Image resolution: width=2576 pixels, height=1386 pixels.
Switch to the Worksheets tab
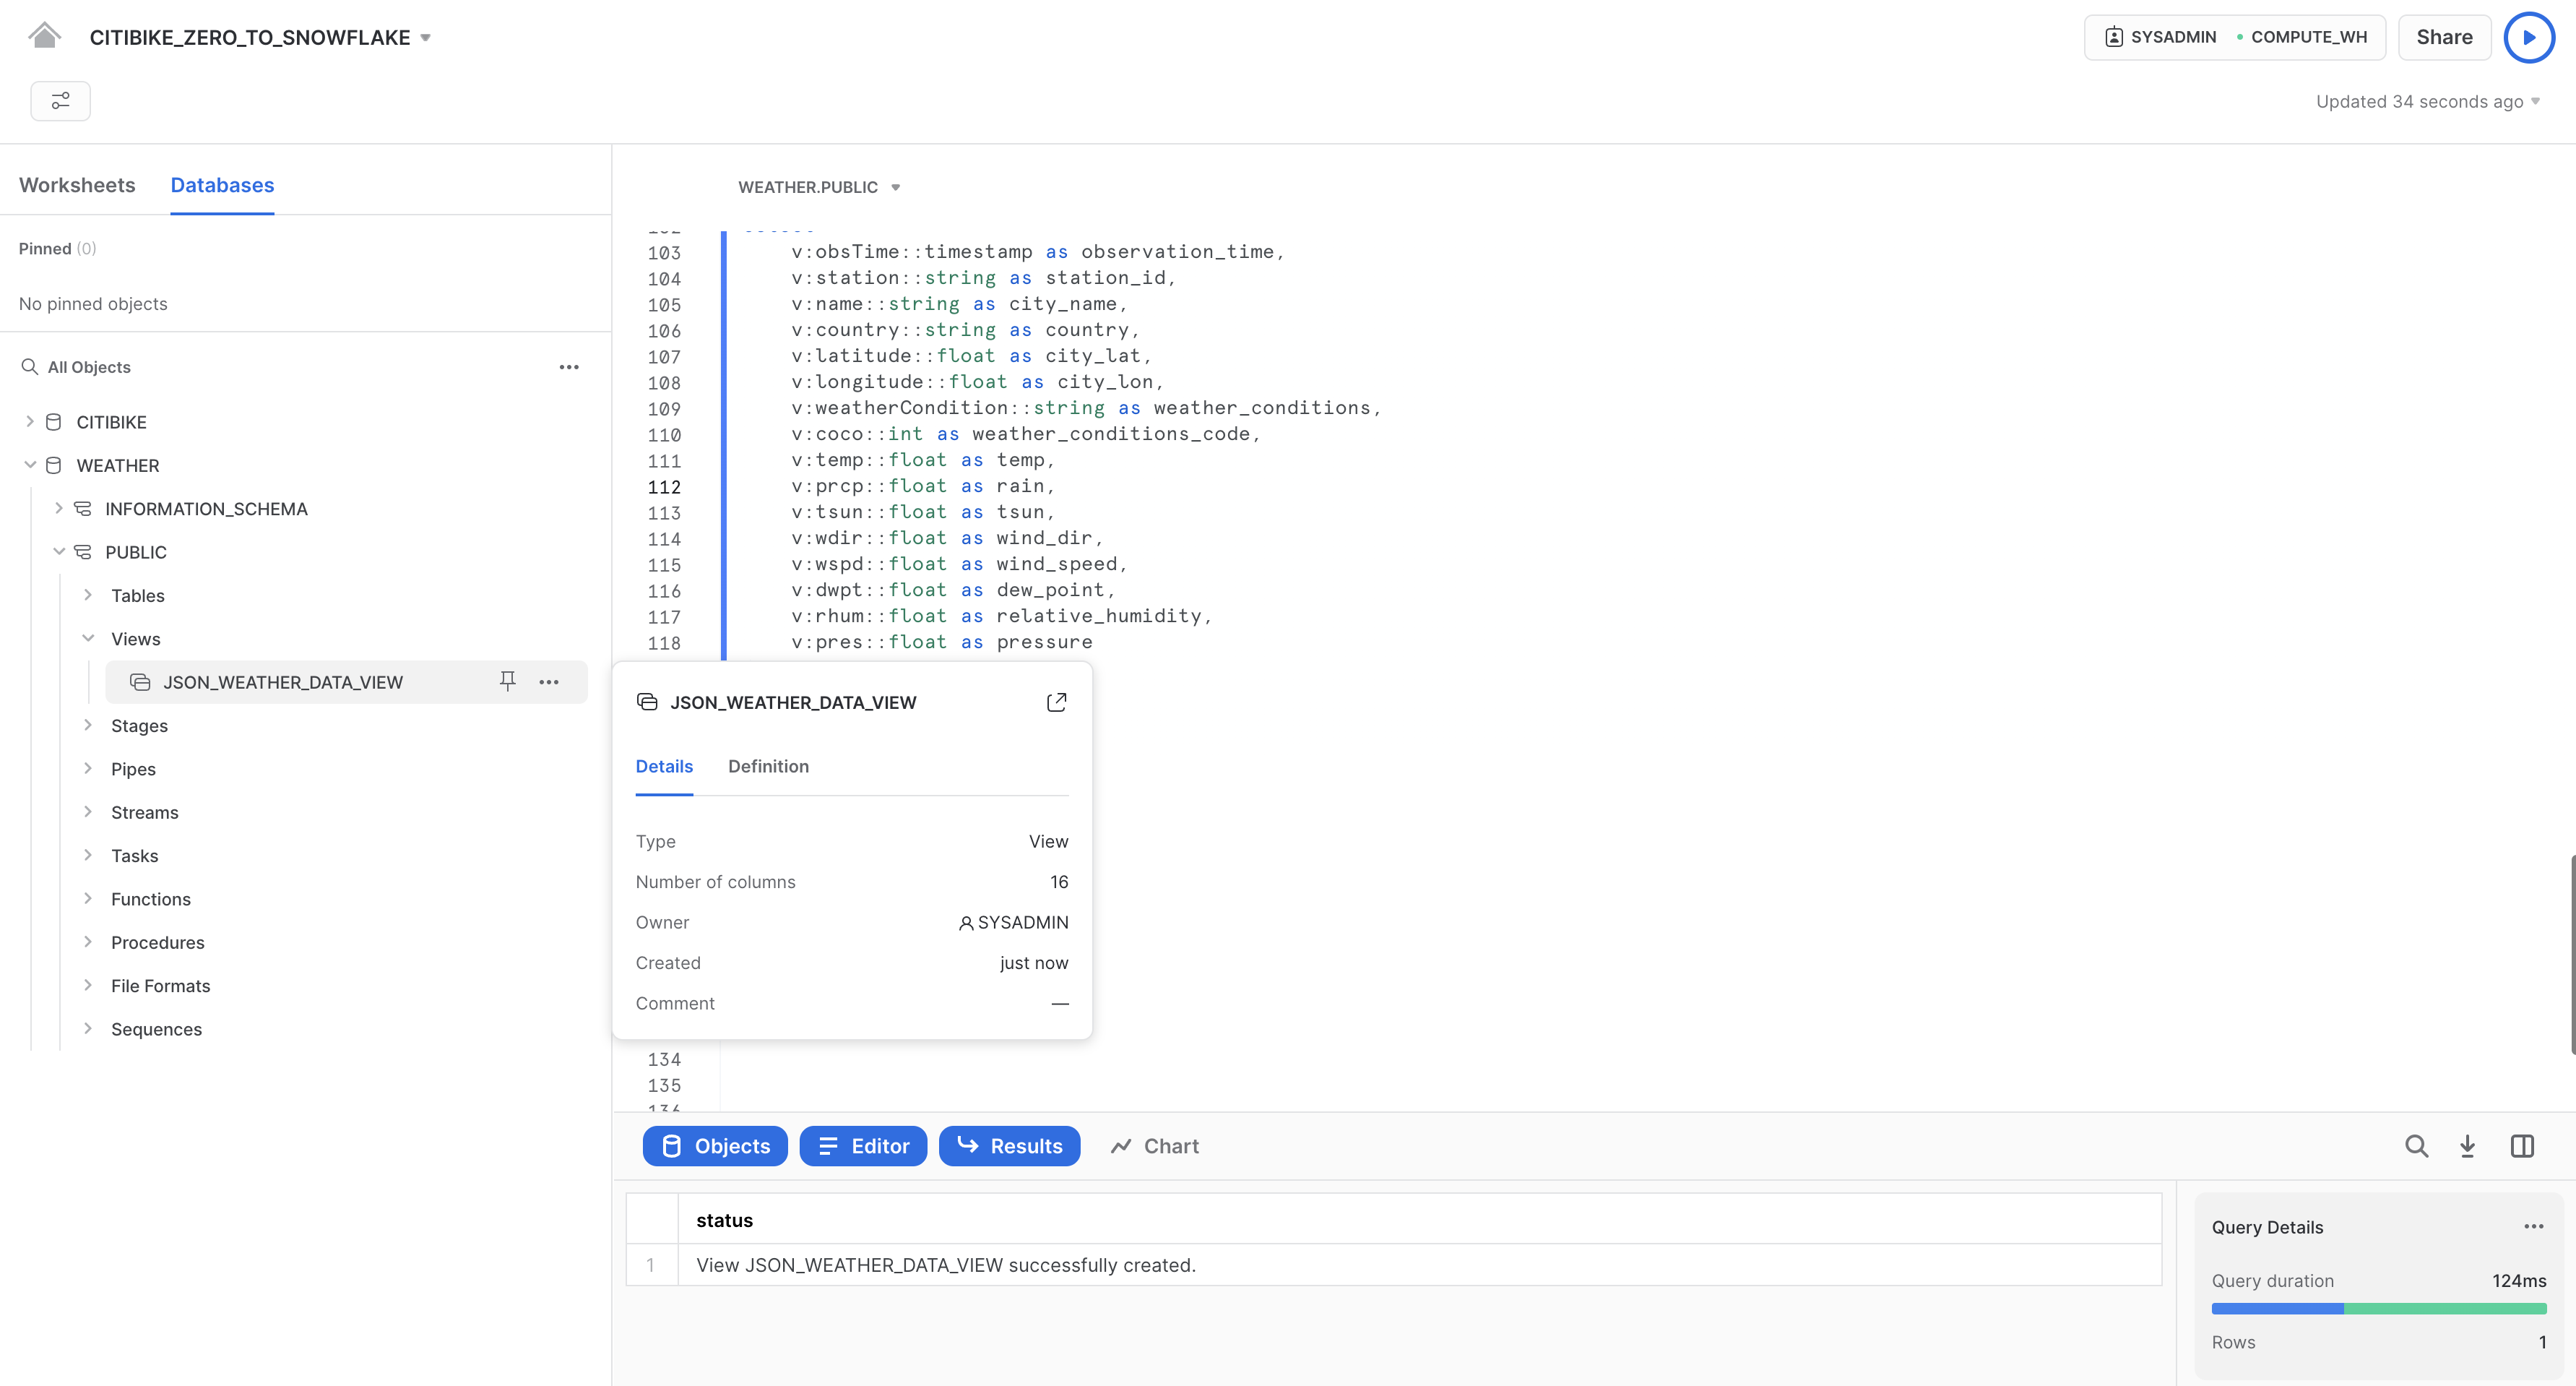tap(77, 184)
